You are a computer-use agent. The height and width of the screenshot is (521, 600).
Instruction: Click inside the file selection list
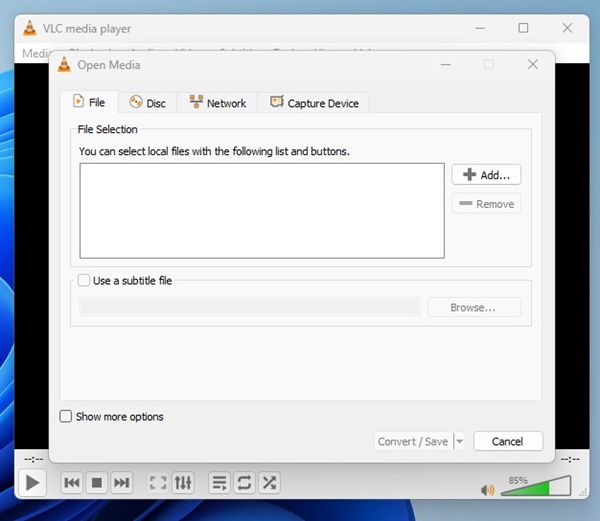point(262,211)
